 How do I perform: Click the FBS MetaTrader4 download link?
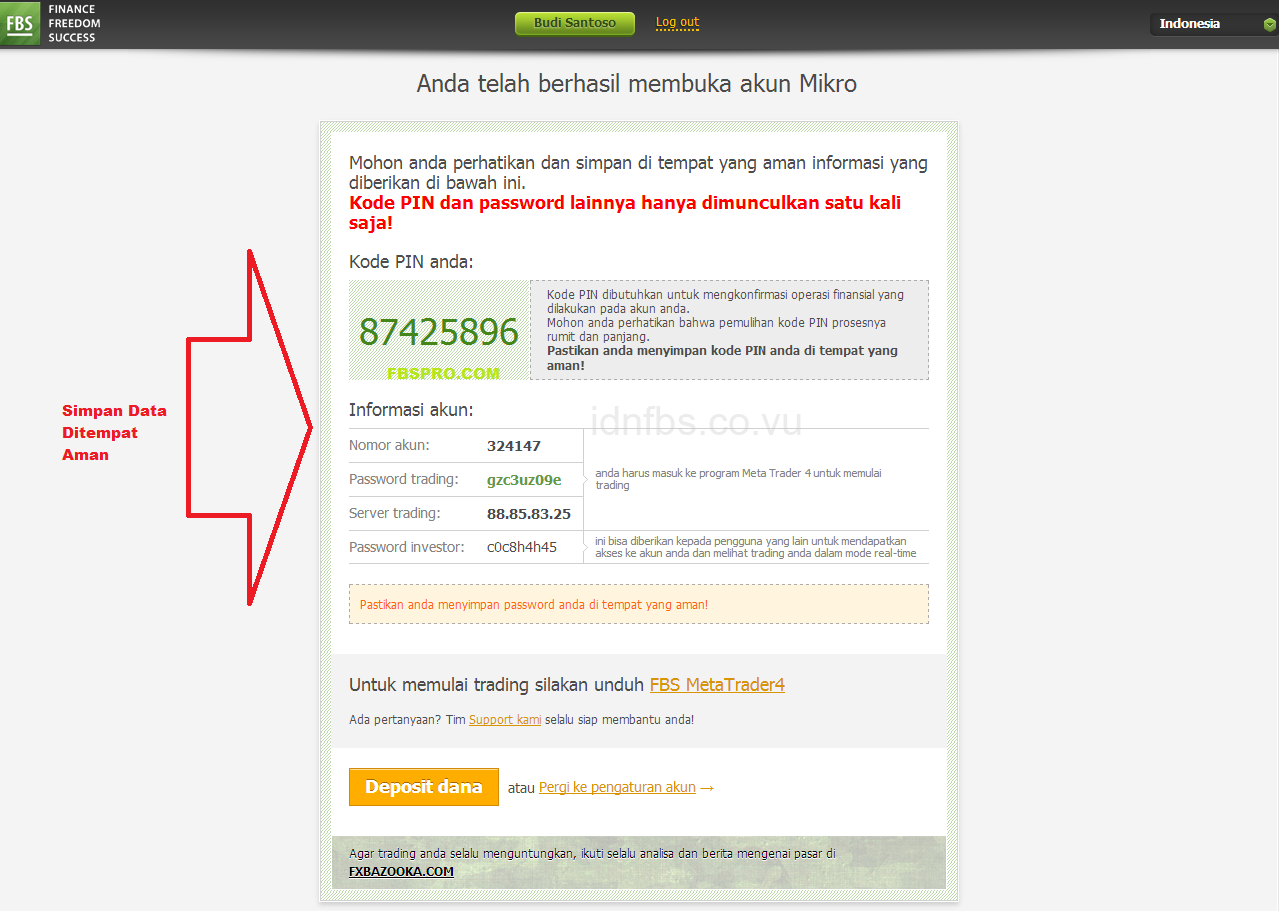coord(717,685)
